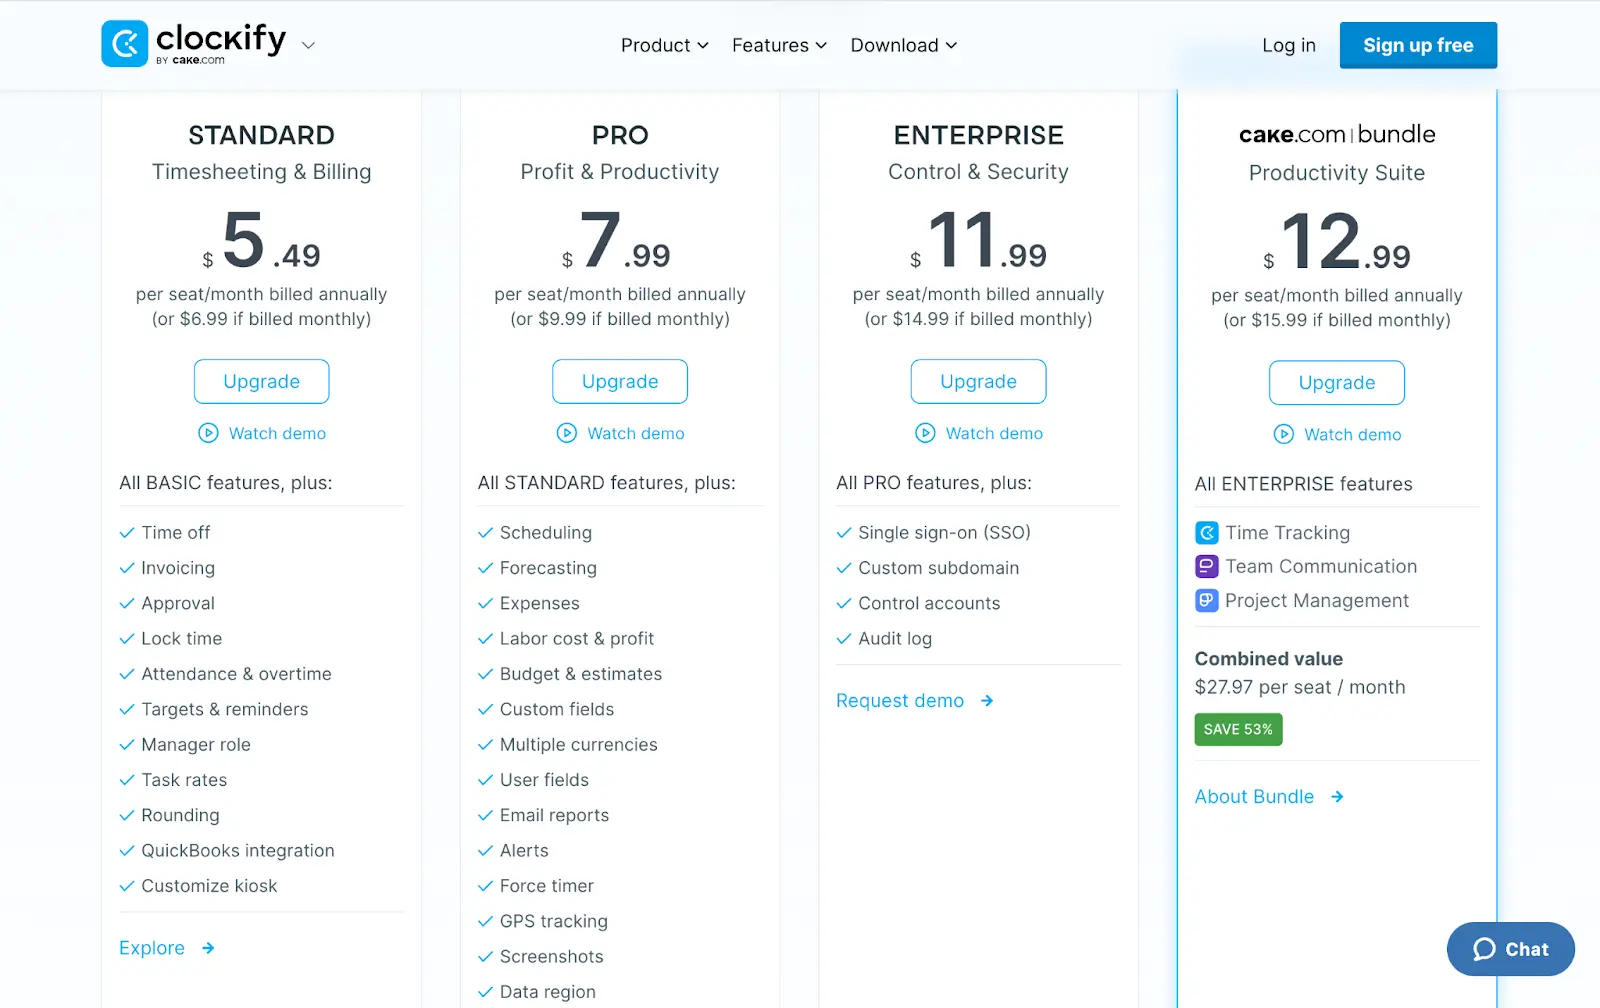Viewport: 1600px width, 1008px height.
Task: Click the ENTERPRISE plan heading
Action: coord(978,135)
